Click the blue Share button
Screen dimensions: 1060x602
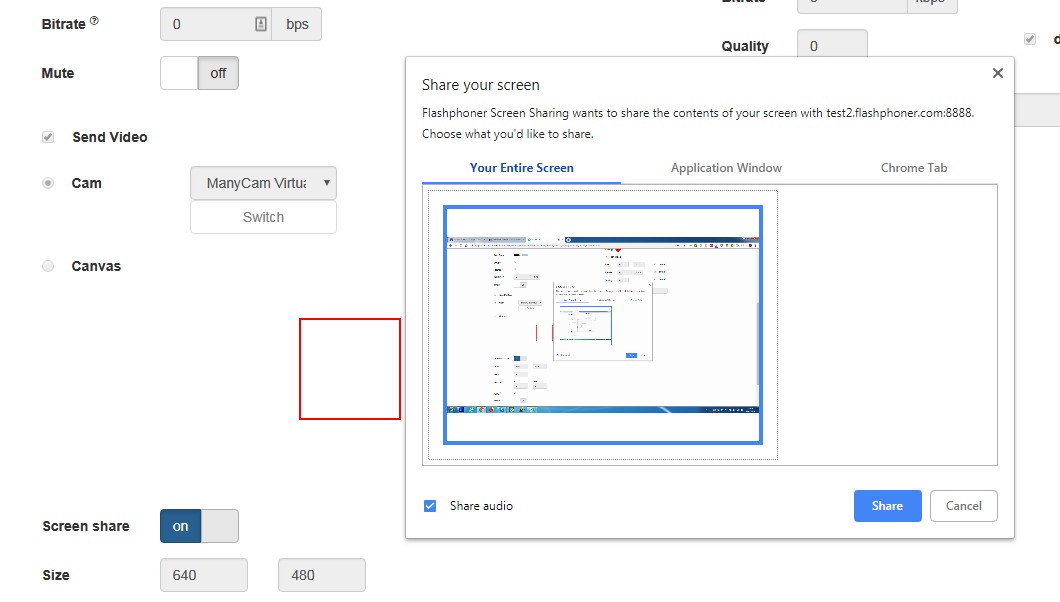(887, 506)
